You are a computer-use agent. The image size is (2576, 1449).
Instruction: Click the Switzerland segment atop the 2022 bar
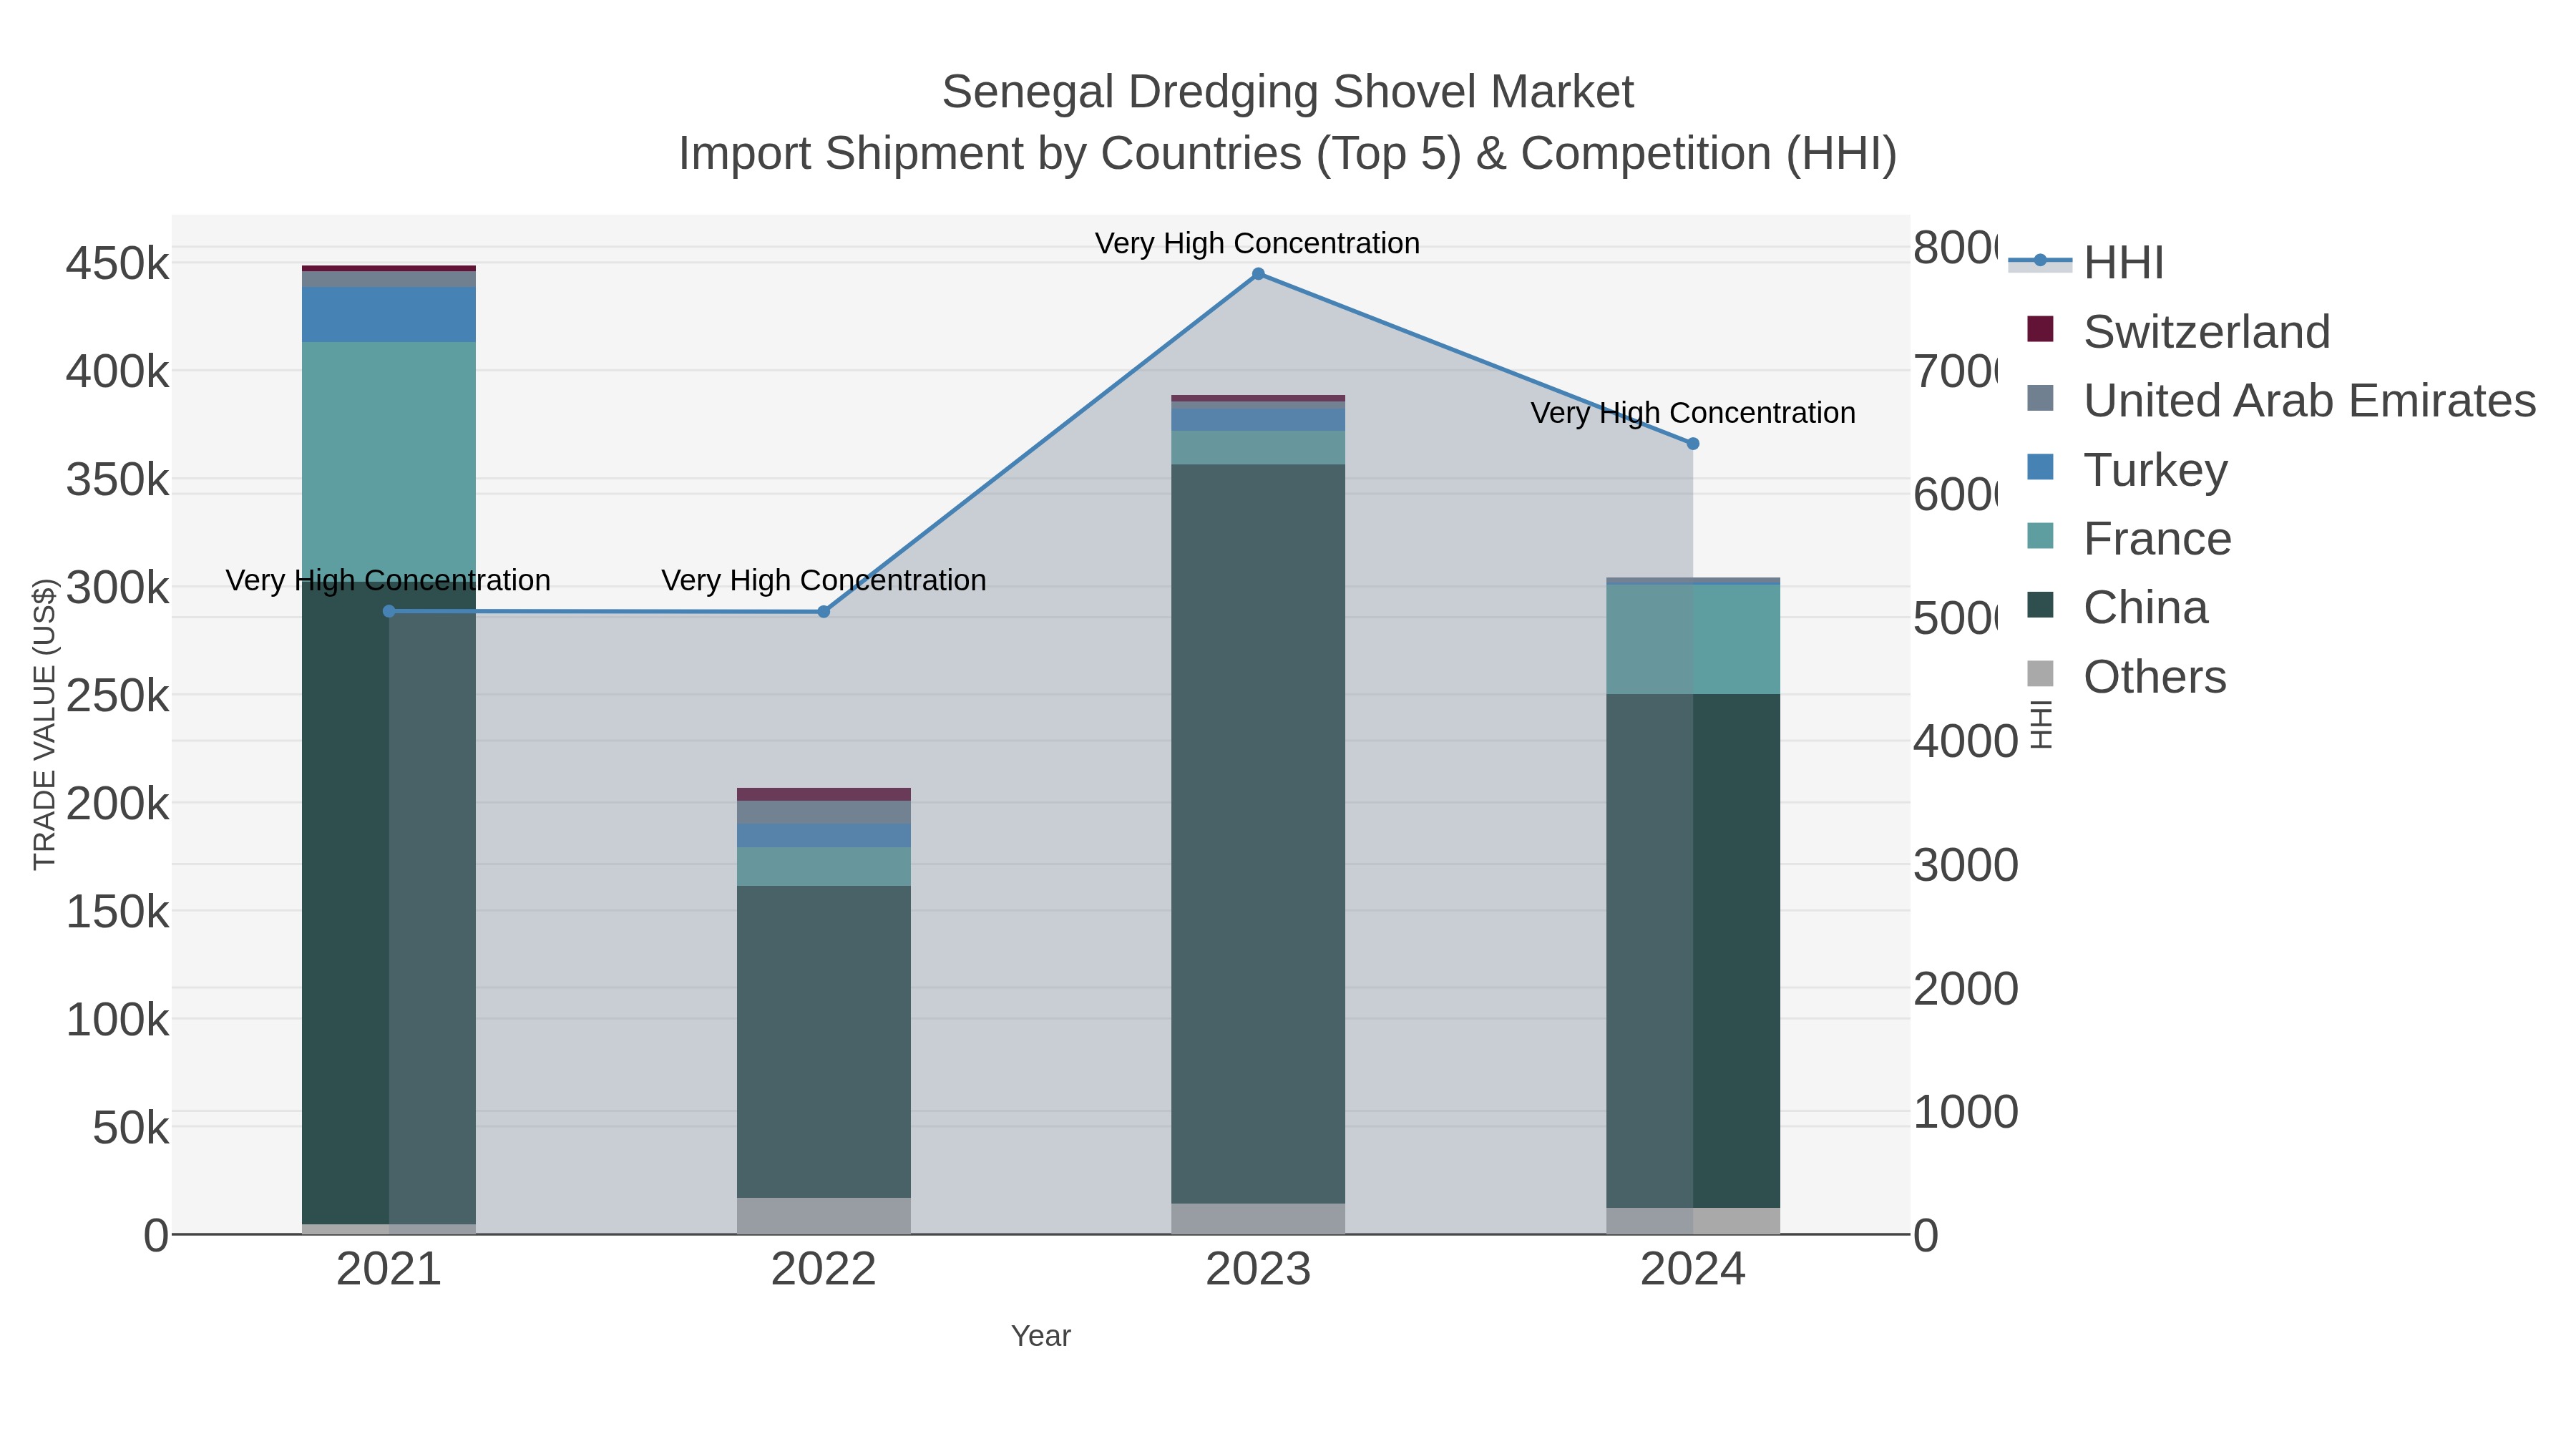[824, 795]
